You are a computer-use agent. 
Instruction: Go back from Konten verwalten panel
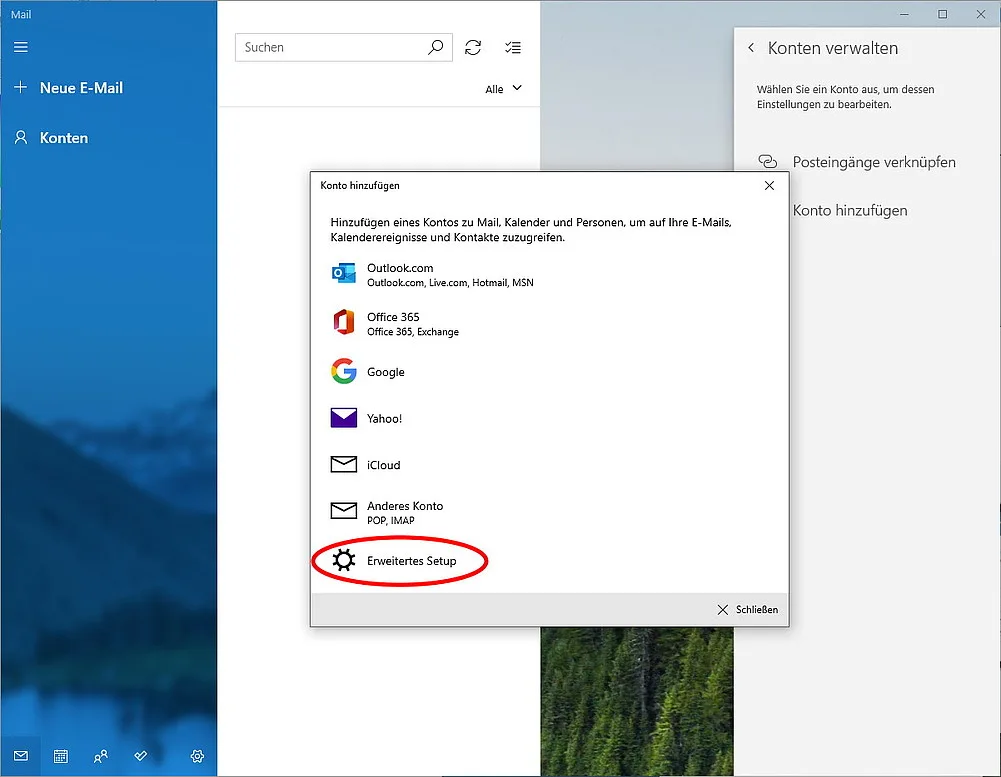(752, 48)
